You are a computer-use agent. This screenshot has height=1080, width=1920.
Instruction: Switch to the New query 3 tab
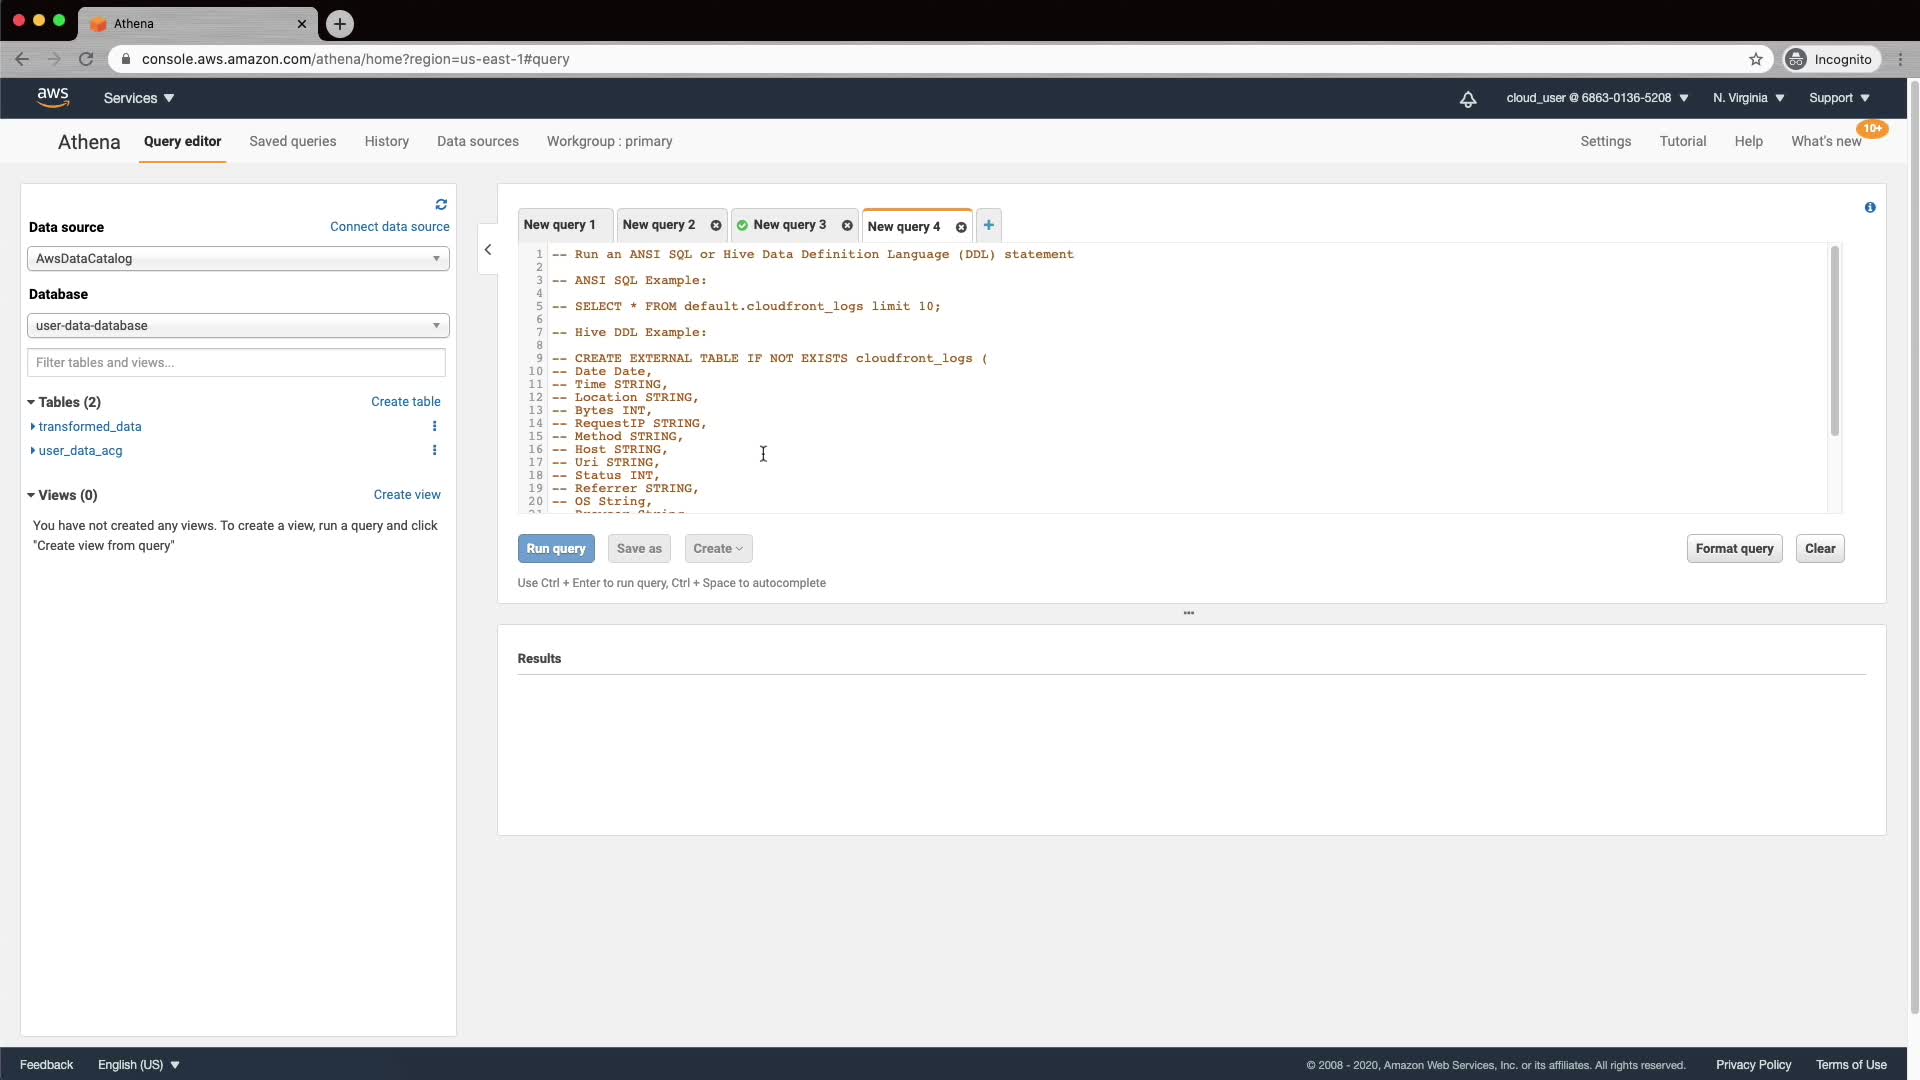(x=789, y=225)
